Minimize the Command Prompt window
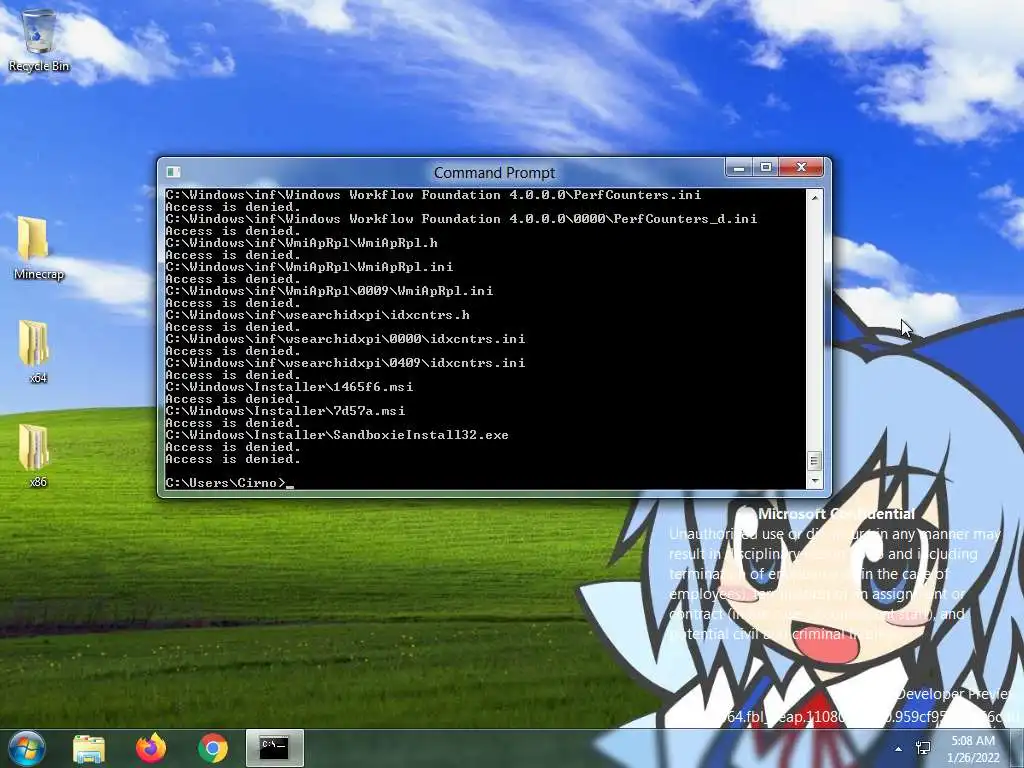 point(739,168)
